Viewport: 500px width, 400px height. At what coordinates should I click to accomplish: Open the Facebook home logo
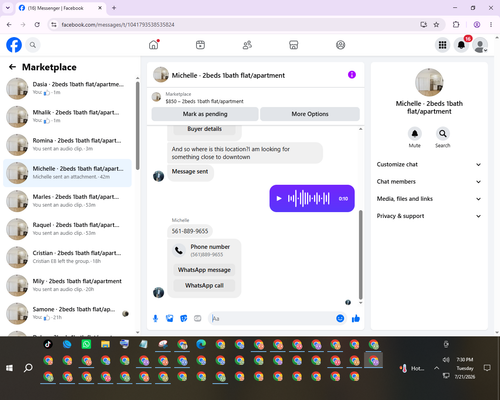pos(14,45)
